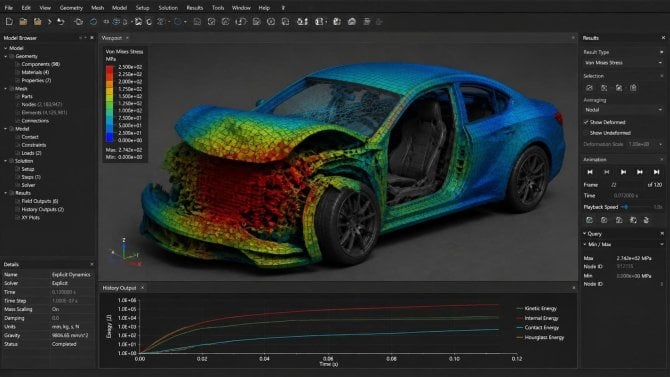Click the Field Outputs item icon

pyautogui.click(x=18, y=201)
